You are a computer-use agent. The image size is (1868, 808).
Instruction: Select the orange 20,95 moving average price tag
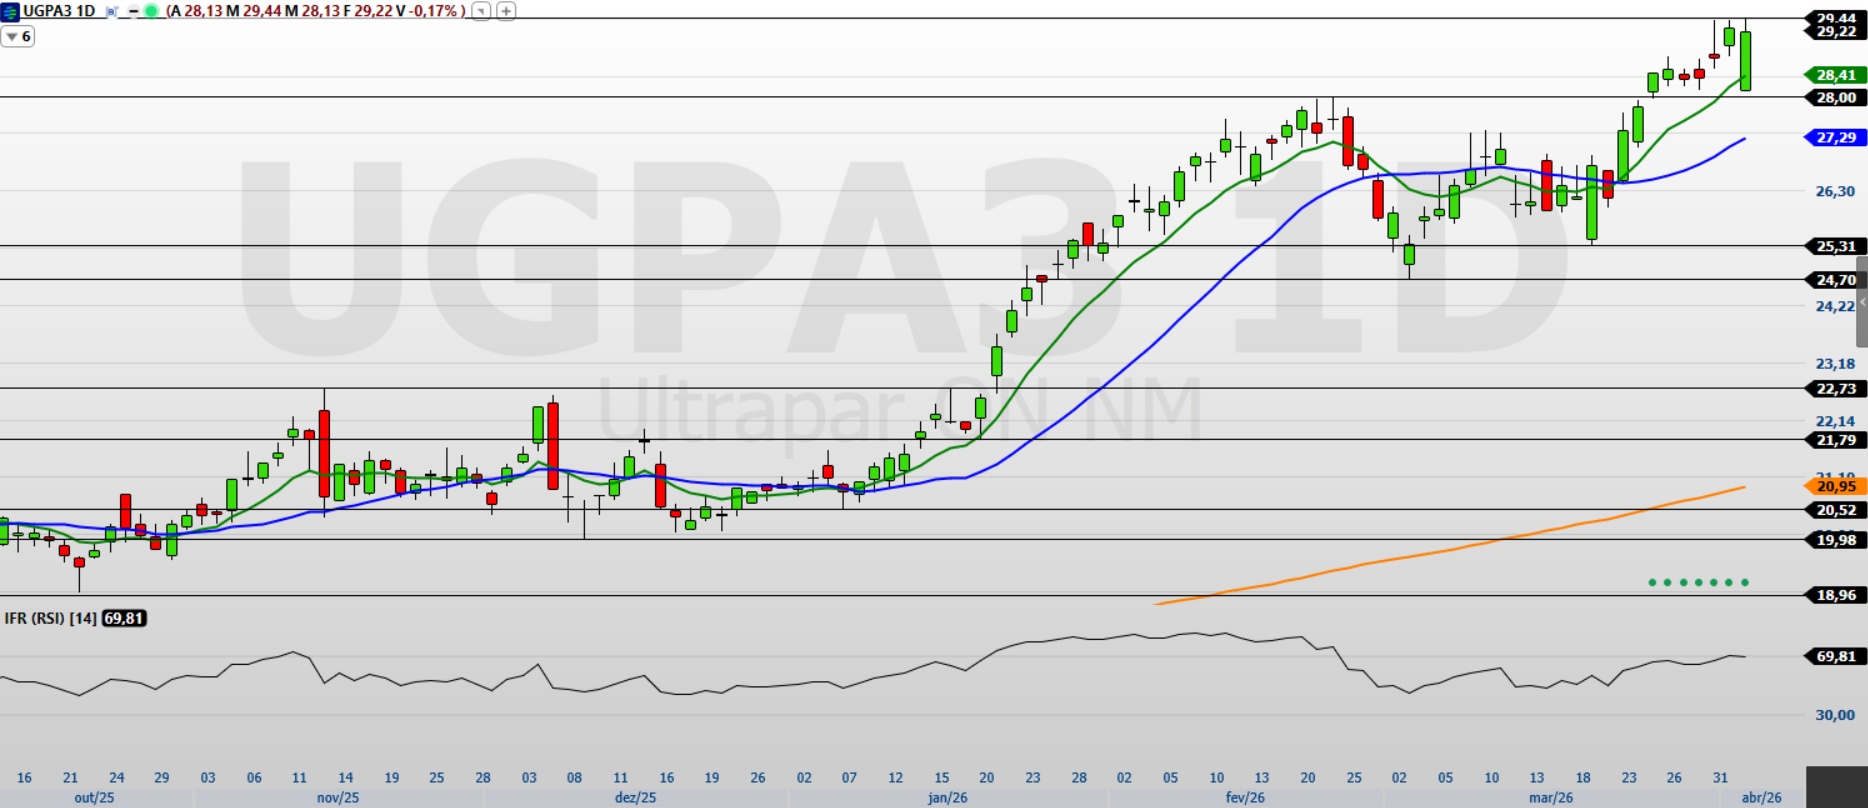(x=1836, y=487)
